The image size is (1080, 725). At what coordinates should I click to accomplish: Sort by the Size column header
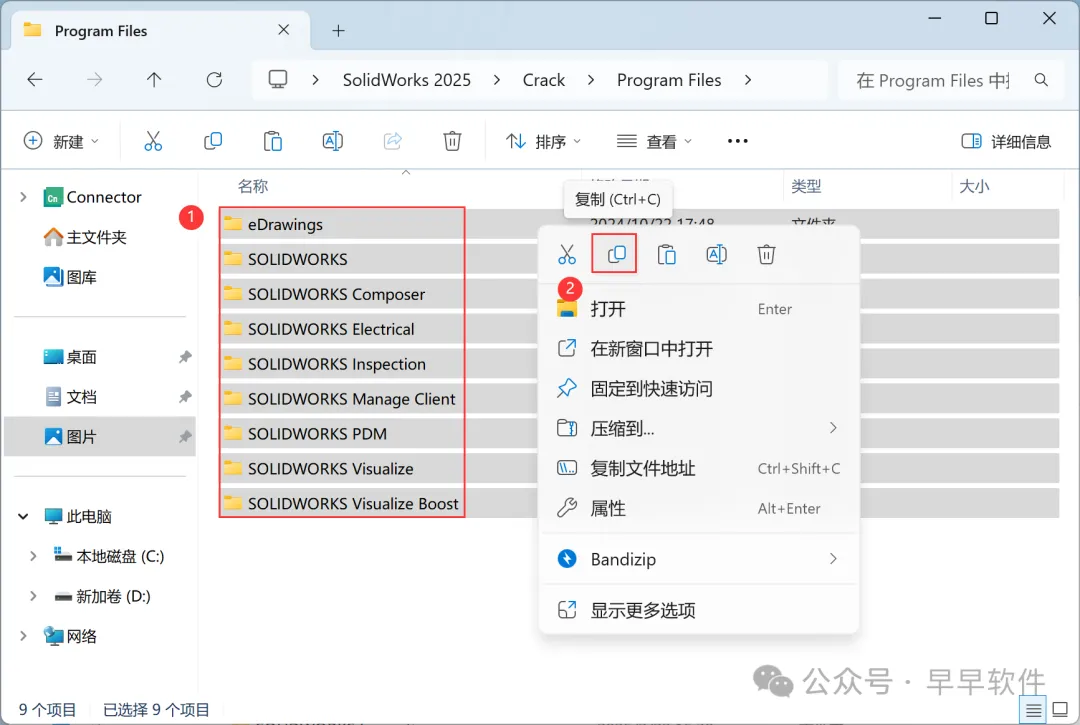pyautogui.click(x=974, y=186)
